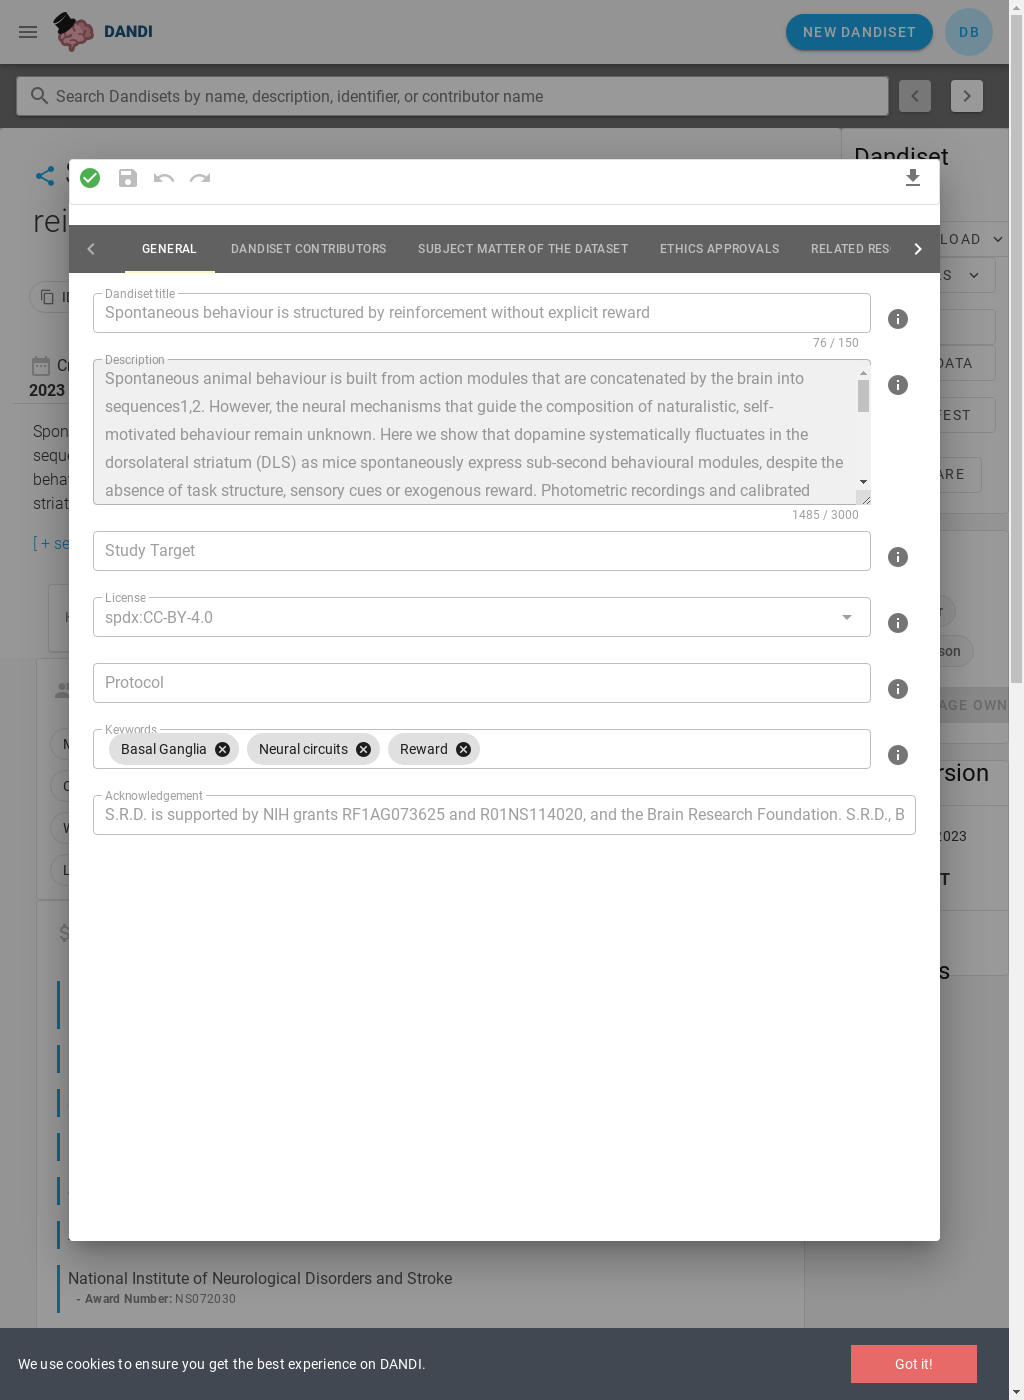1024x1400 pixels.
Task: Click the New Dandiset button
Action: (x=859, y=32)
